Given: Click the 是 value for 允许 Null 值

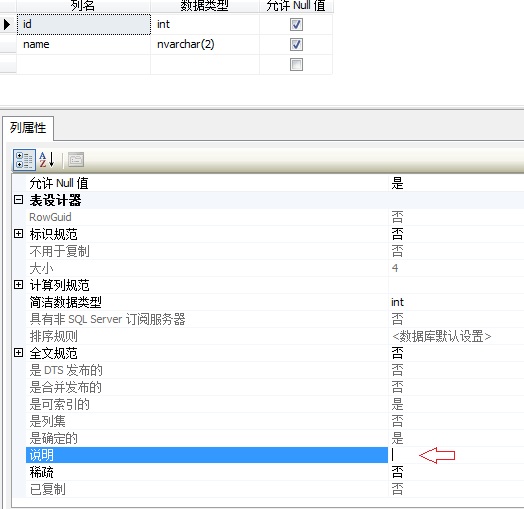Looking at the screenshot, I should [397, 183].
